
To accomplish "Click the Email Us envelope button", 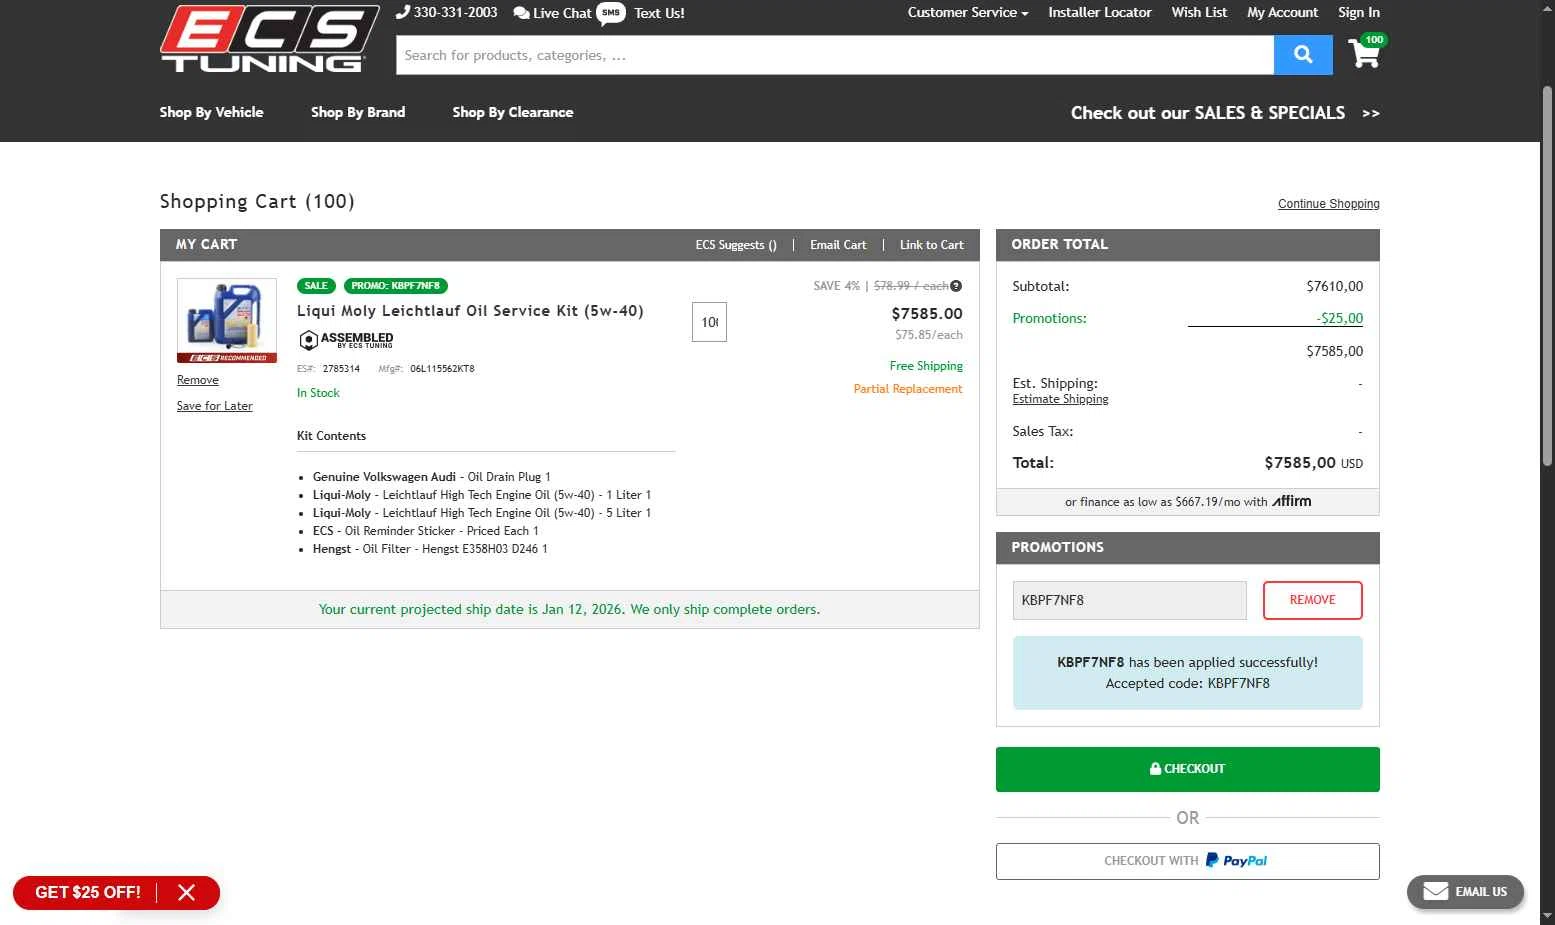I will coord(1464,891).
